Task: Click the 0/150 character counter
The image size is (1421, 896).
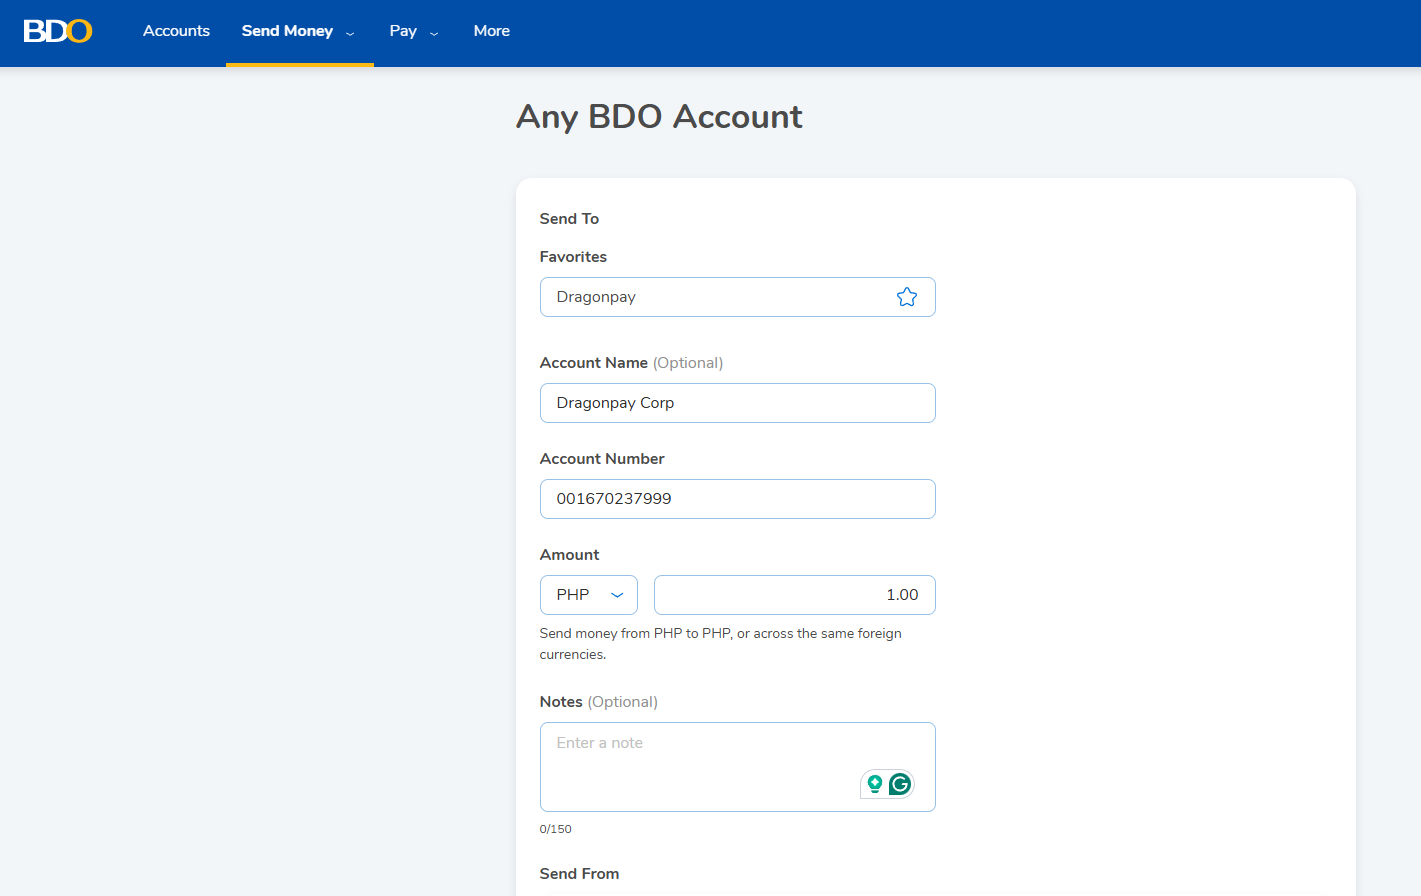Action: coord(556,829)
